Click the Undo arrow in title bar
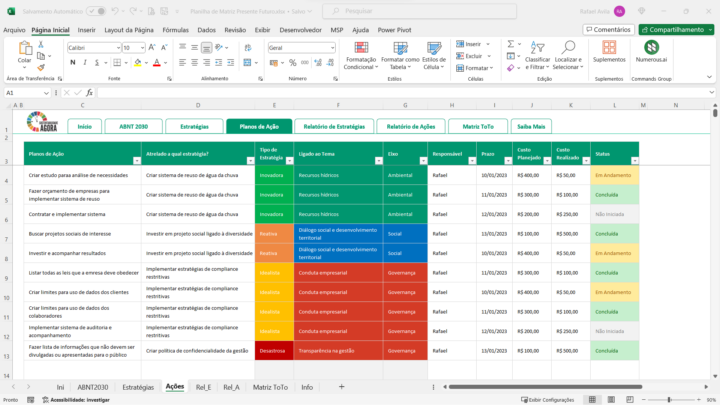 (x=115, y=11)
